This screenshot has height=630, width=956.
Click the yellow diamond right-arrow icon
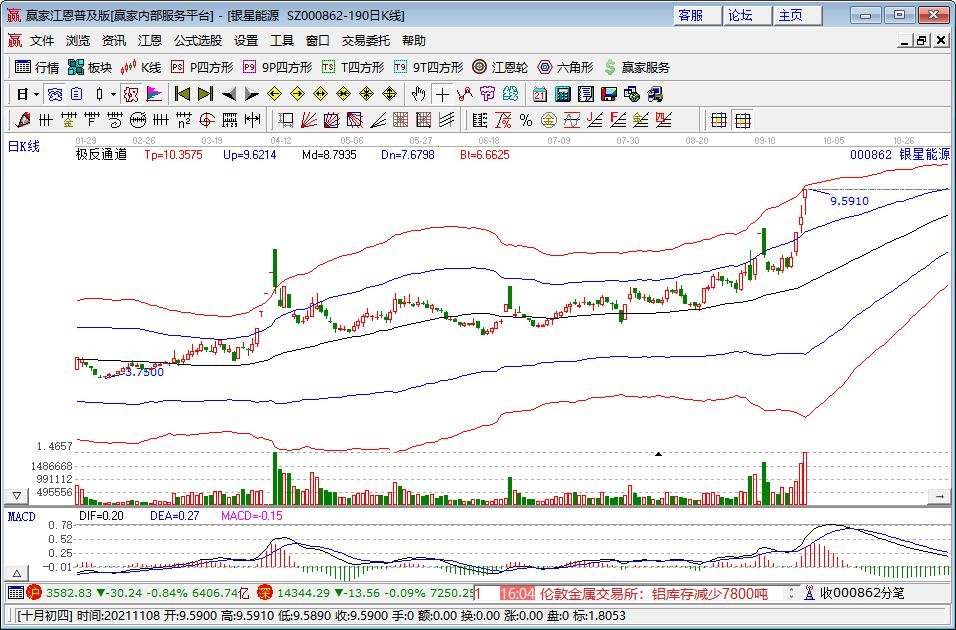[298, 94]
